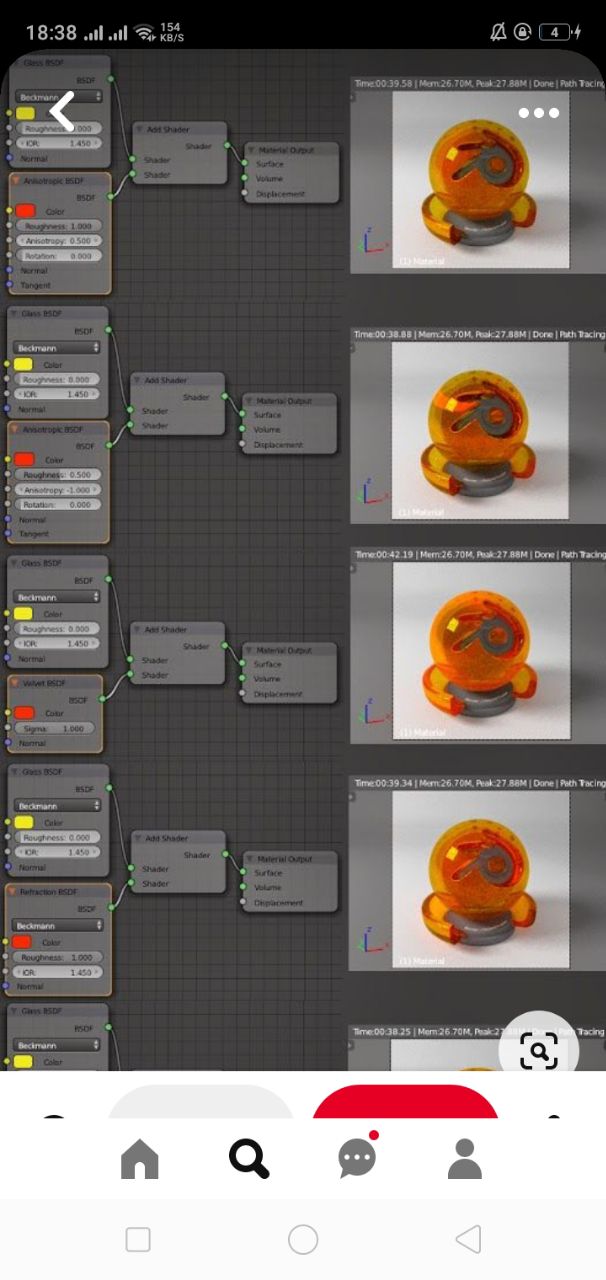The image size is (606, 1280).
Task: Tap the Velvet BSDF node title
Action: coord(43,683)
